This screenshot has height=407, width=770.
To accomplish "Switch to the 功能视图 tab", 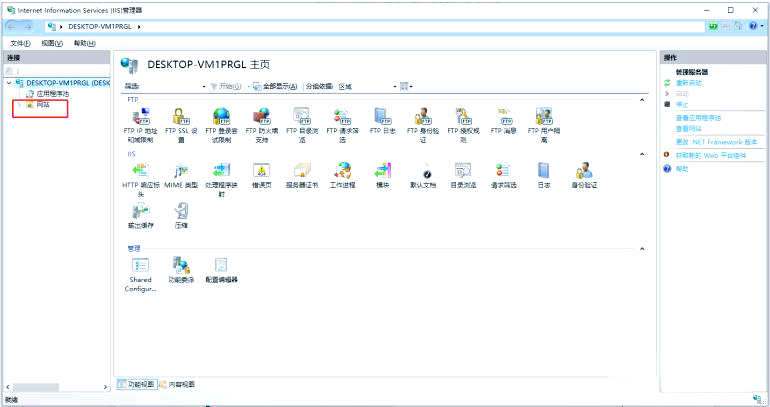I will (137, 384).
